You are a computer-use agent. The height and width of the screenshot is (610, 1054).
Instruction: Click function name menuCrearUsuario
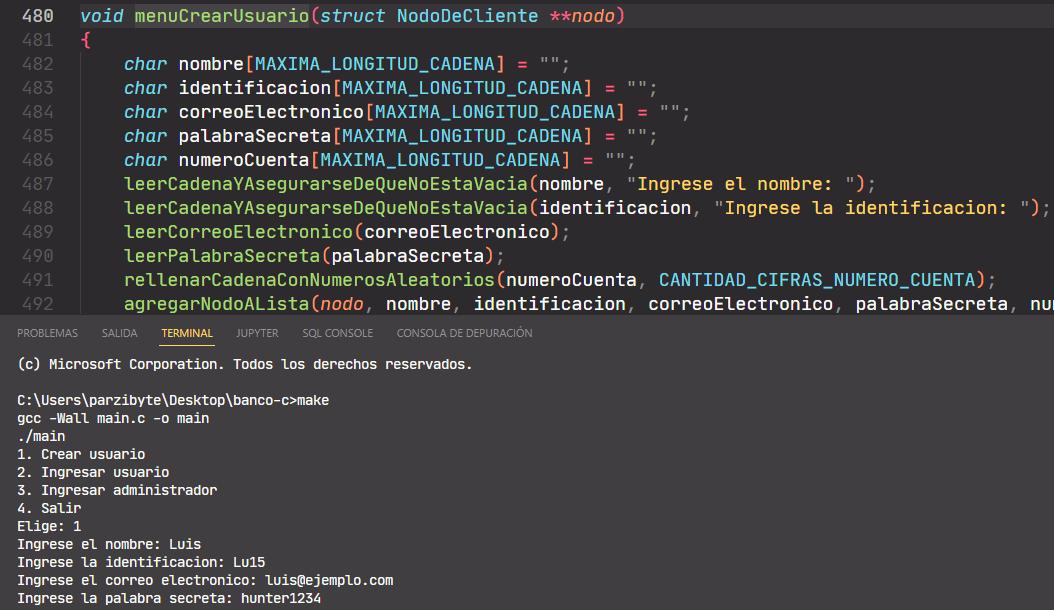[222, 15]
